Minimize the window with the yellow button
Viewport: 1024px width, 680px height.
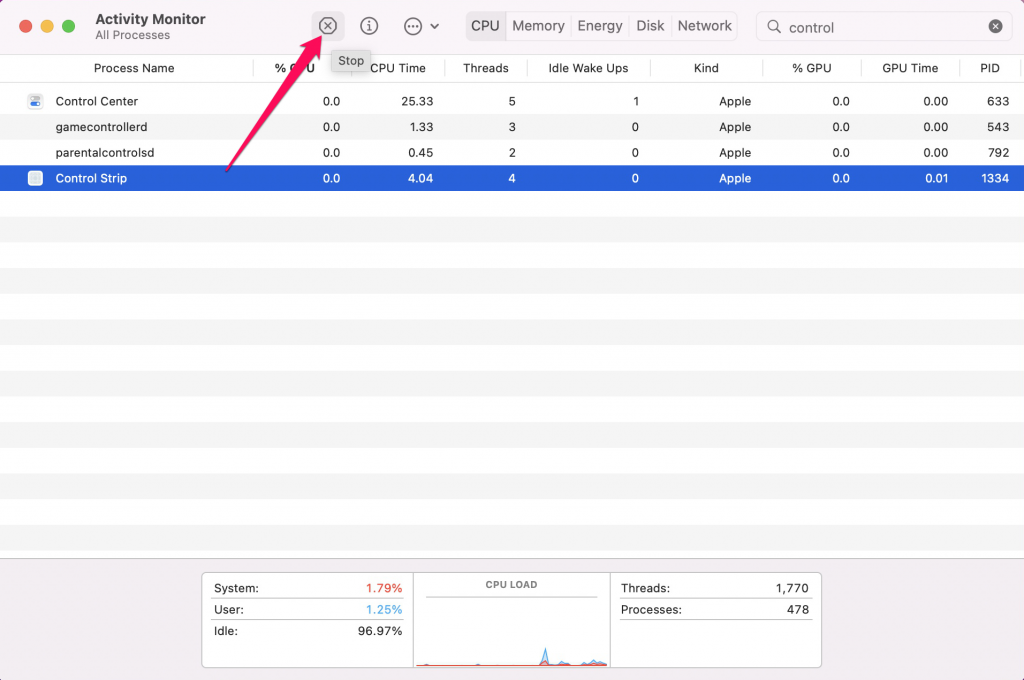pos(47,26)
